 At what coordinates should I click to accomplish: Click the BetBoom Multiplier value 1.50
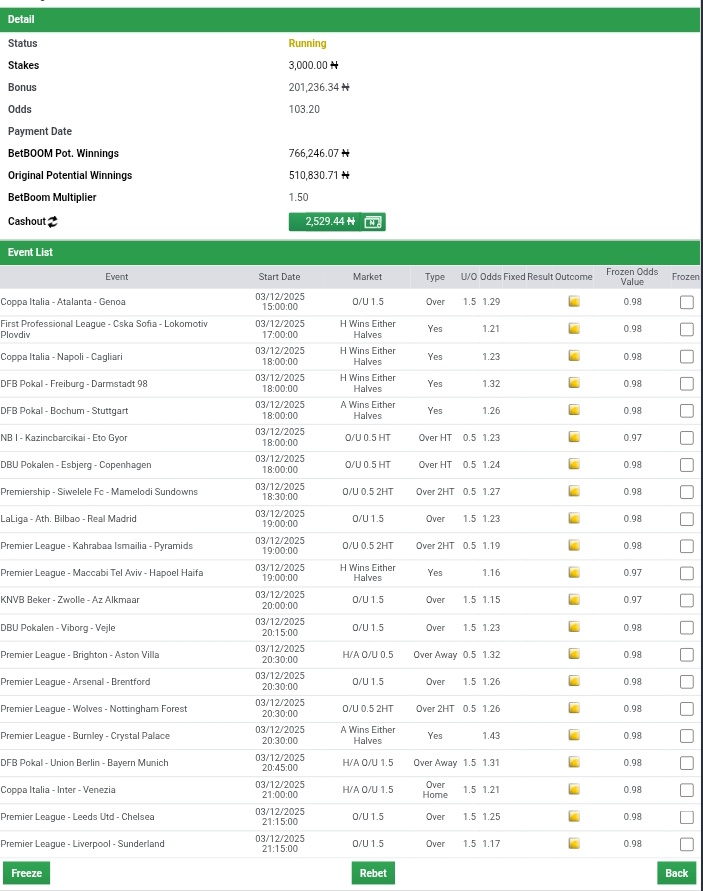point(298,197)
